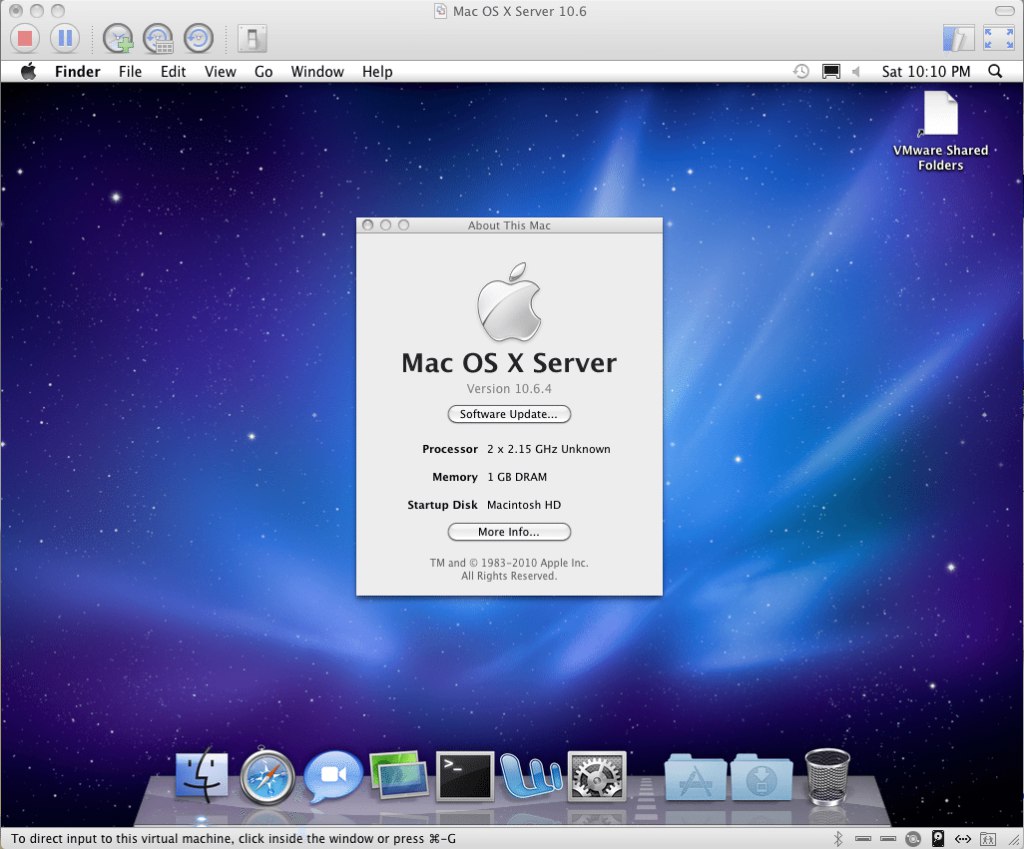Open Finder from the dock
The height and width of the screenshot is (849, 1024).
point(202,775)
